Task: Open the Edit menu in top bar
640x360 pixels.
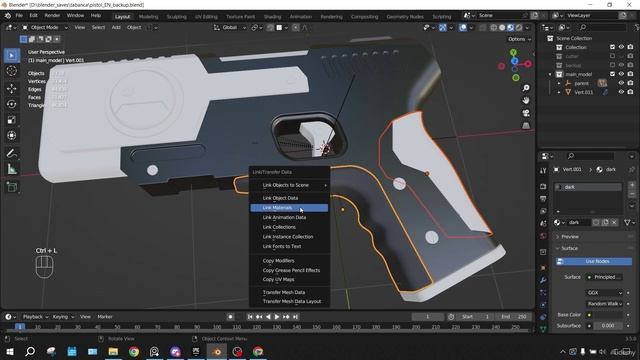Action: [x=33, y=16]
